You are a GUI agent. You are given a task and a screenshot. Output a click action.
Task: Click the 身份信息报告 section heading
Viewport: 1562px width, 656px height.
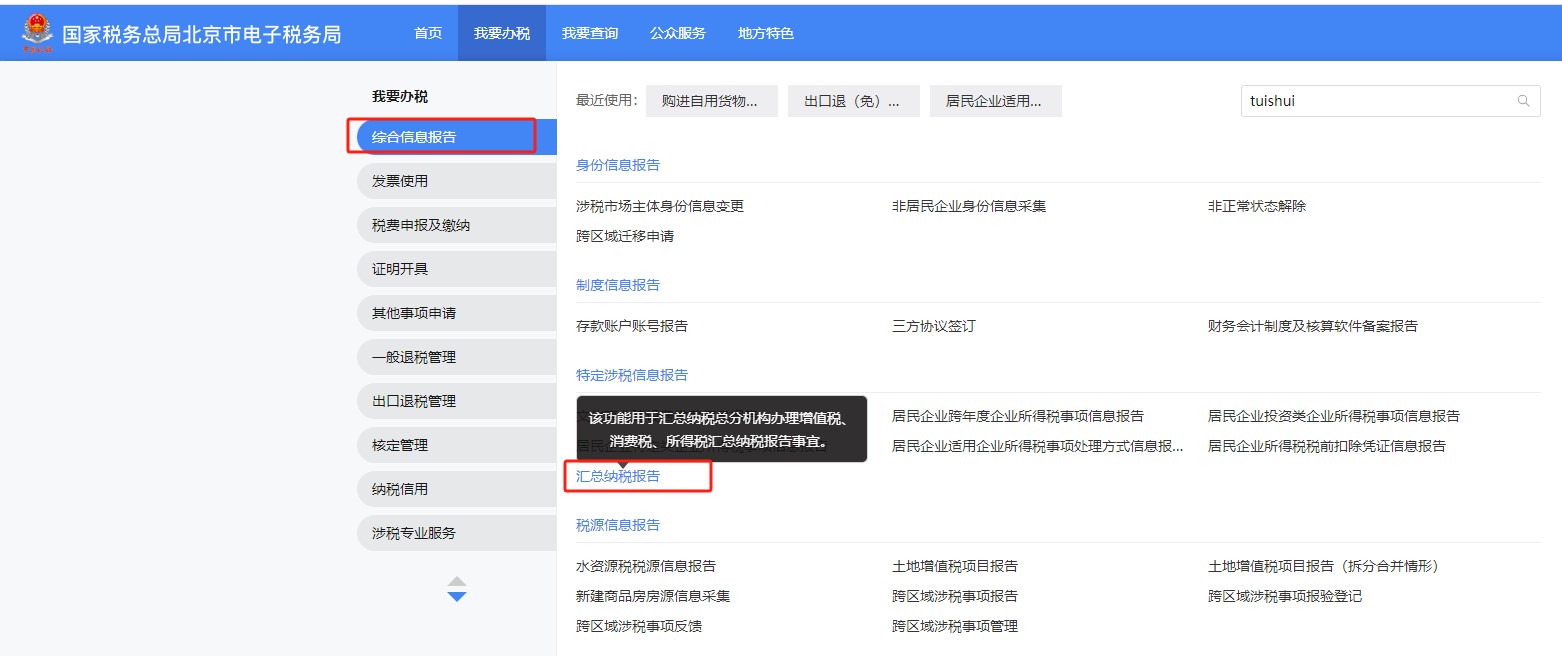618,165
